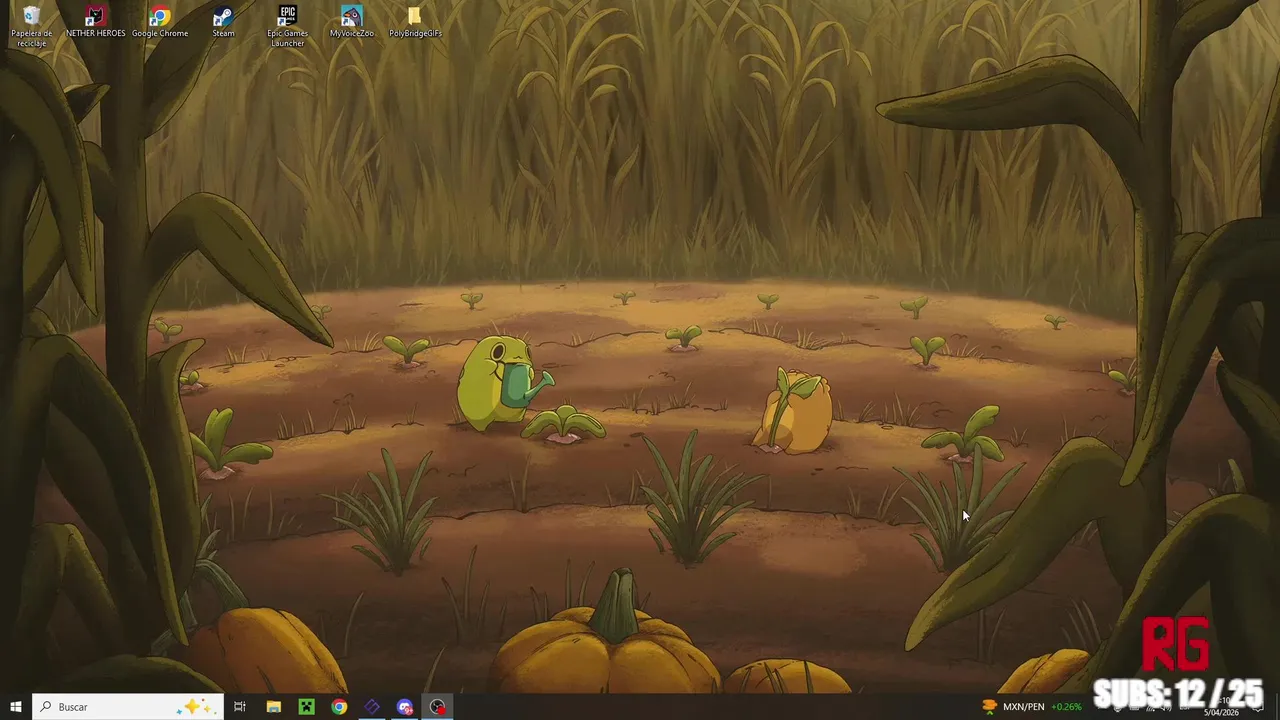Click the Buscar search box
This screenshot has width=1280, height=720.
(127, 707)
